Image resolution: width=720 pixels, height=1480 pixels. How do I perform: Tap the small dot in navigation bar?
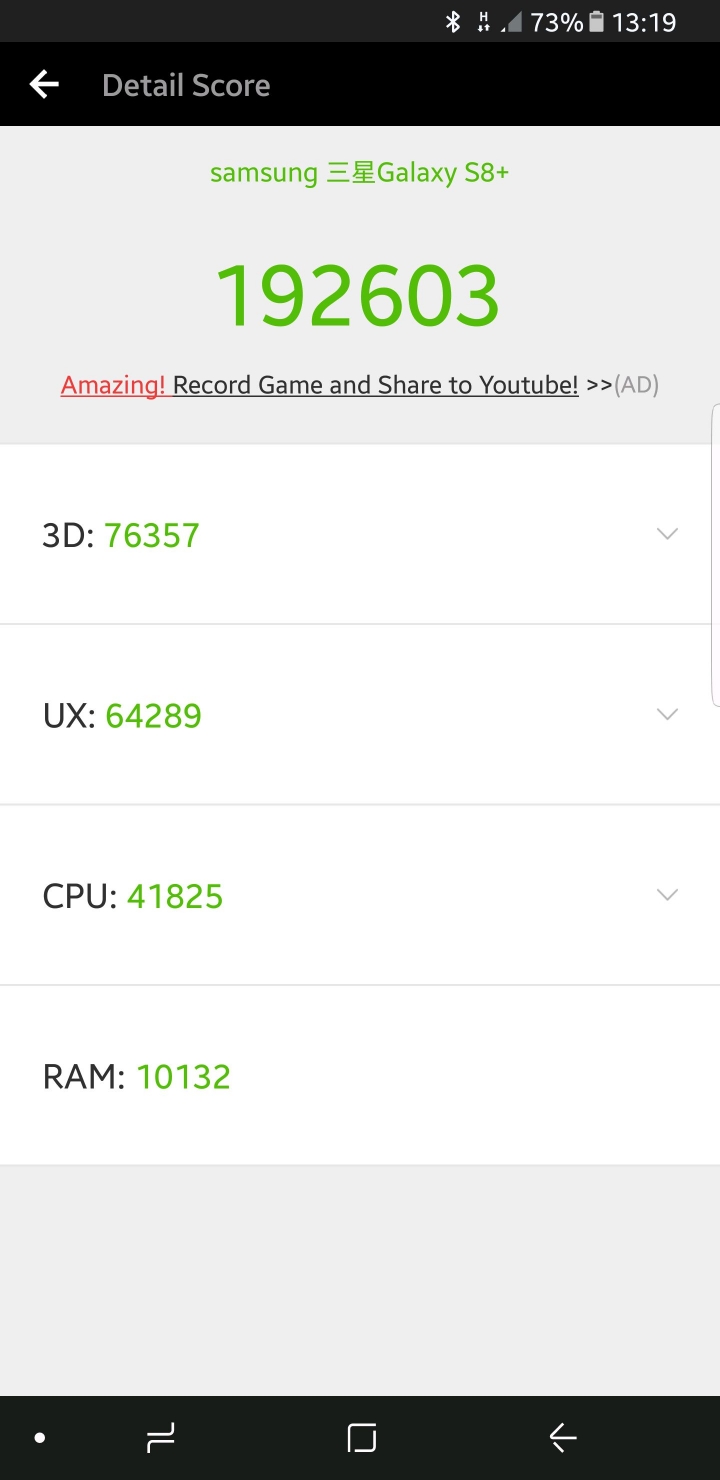click(40, 1438)
